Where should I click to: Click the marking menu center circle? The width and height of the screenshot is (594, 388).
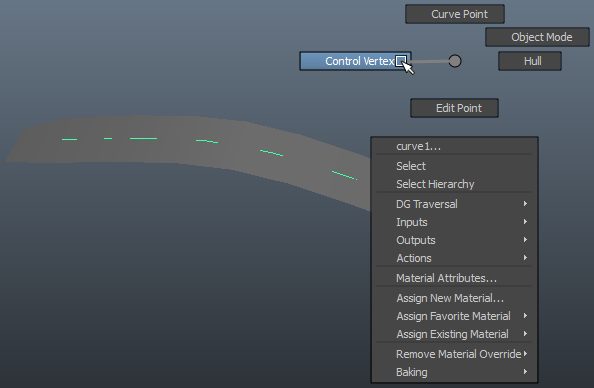pos(455,61)
